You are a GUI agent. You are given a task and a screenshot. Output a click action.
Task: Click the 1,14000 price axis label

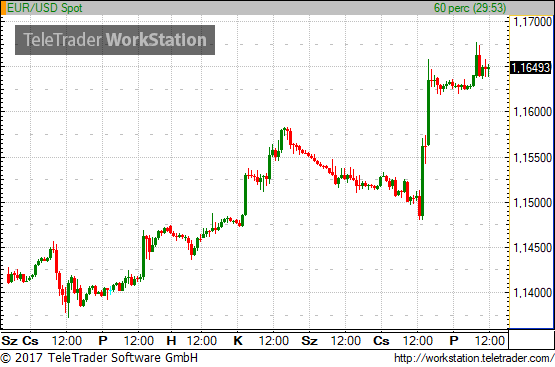[532, 293]
